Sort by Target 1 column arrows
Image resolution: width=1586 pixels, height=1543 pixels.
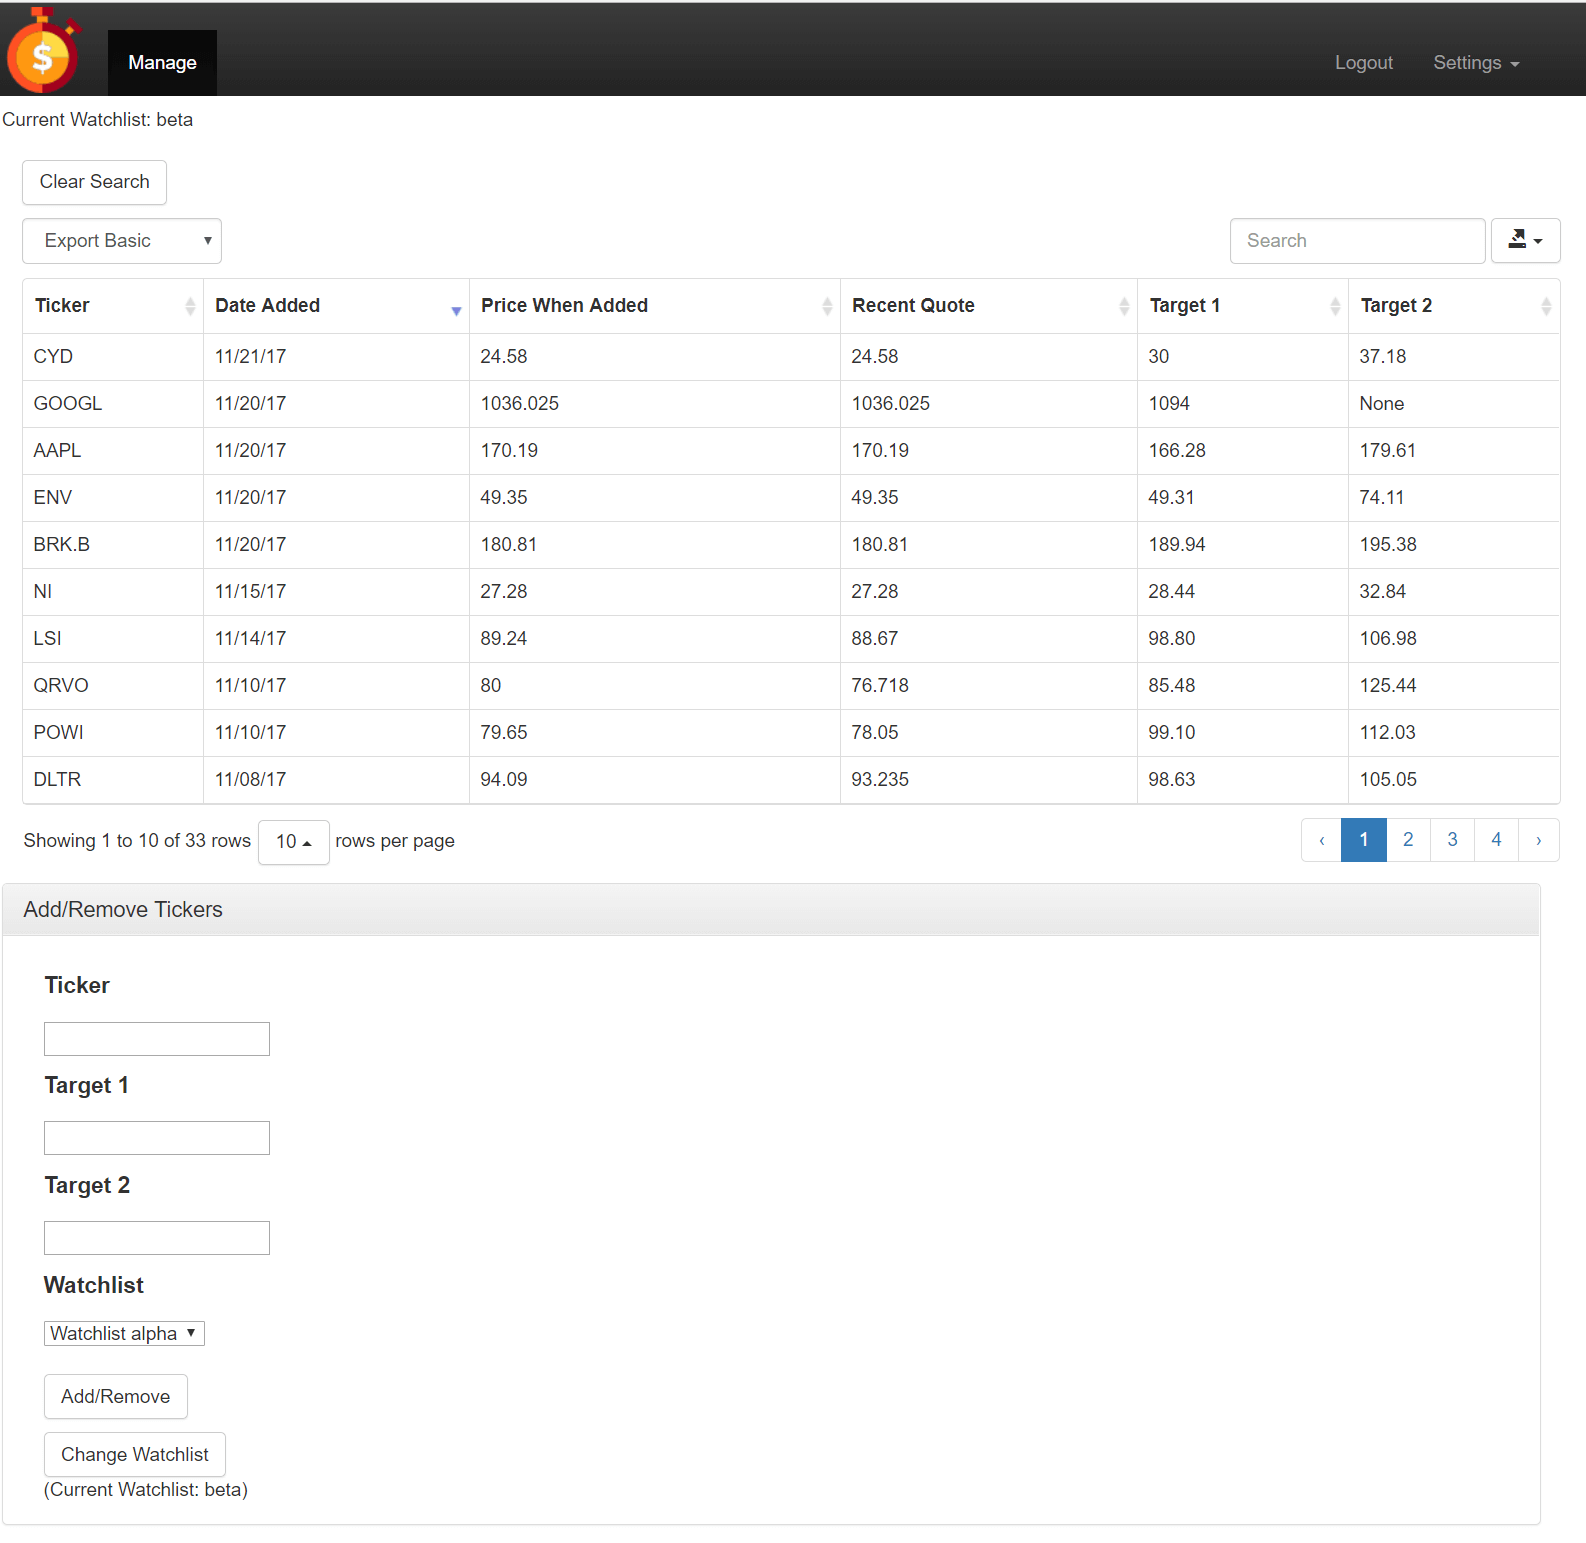[x=1335, y=306]
